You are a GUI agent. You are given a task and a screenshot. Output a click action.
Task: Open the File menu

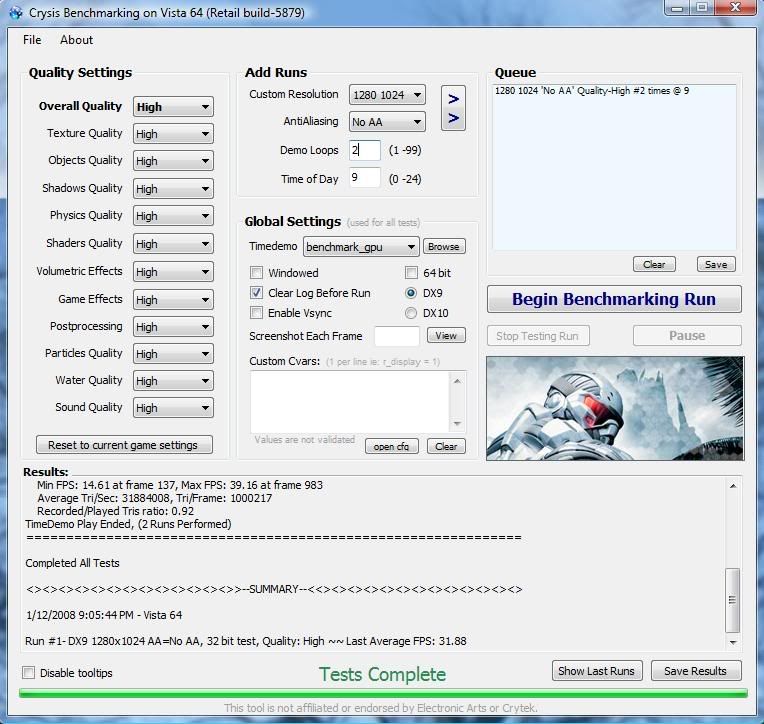pos(32,40)
